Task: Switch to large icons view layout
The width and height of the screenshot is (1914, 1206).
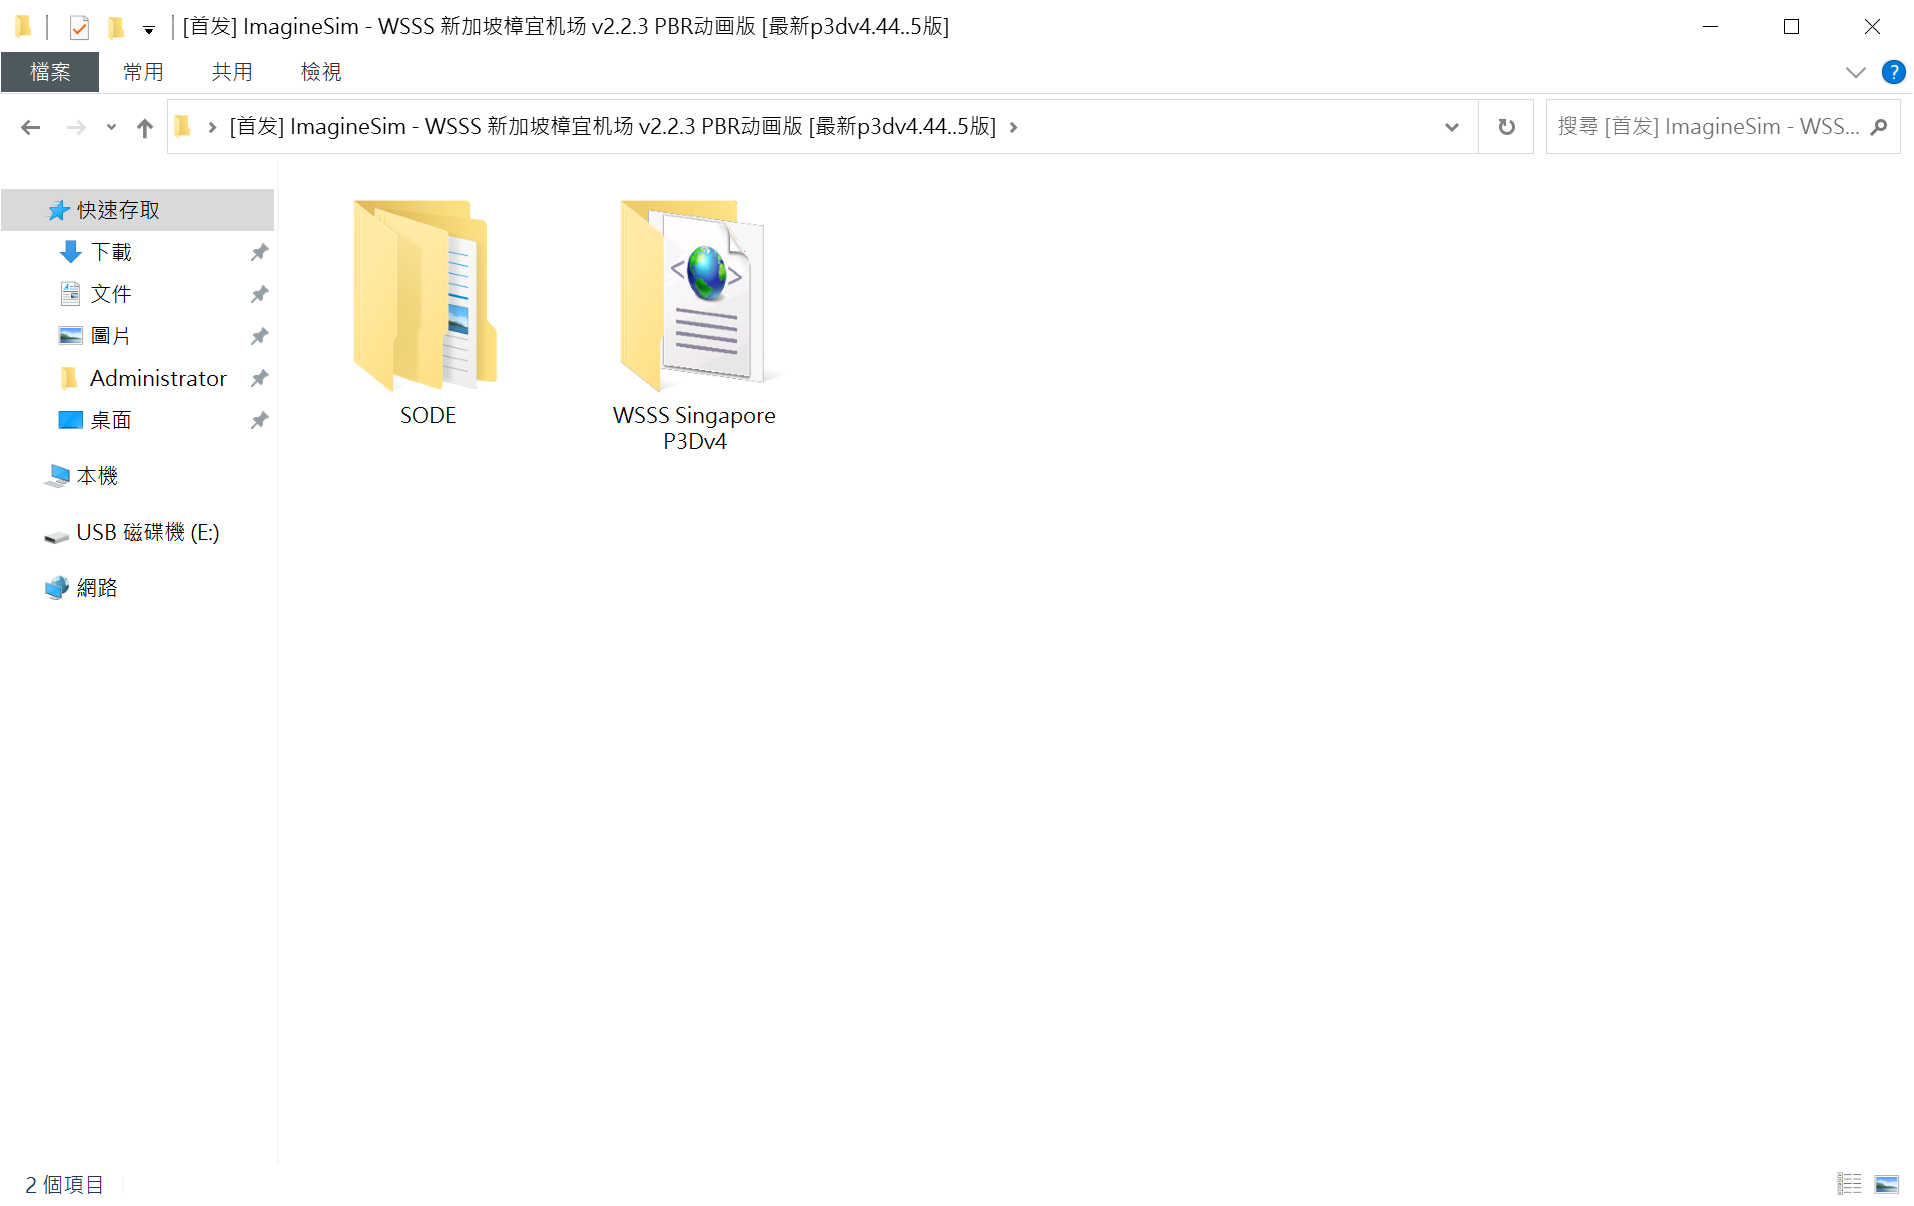Action: (x=1886, y=1184)
